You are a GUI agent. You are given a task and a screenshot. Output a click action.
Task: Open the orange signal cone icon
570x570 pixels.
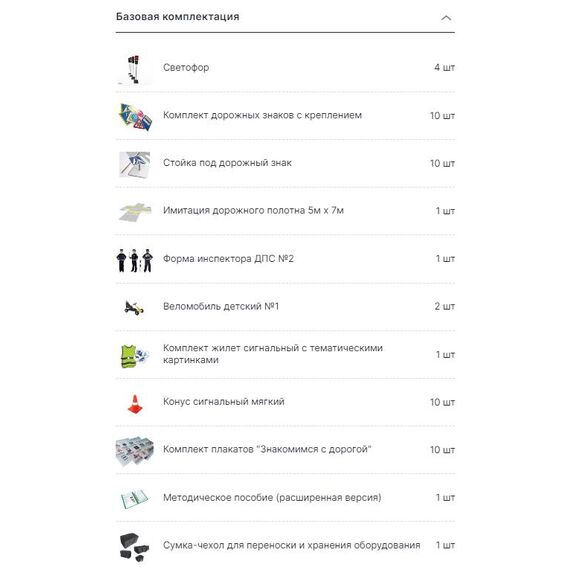click(135, 404)
